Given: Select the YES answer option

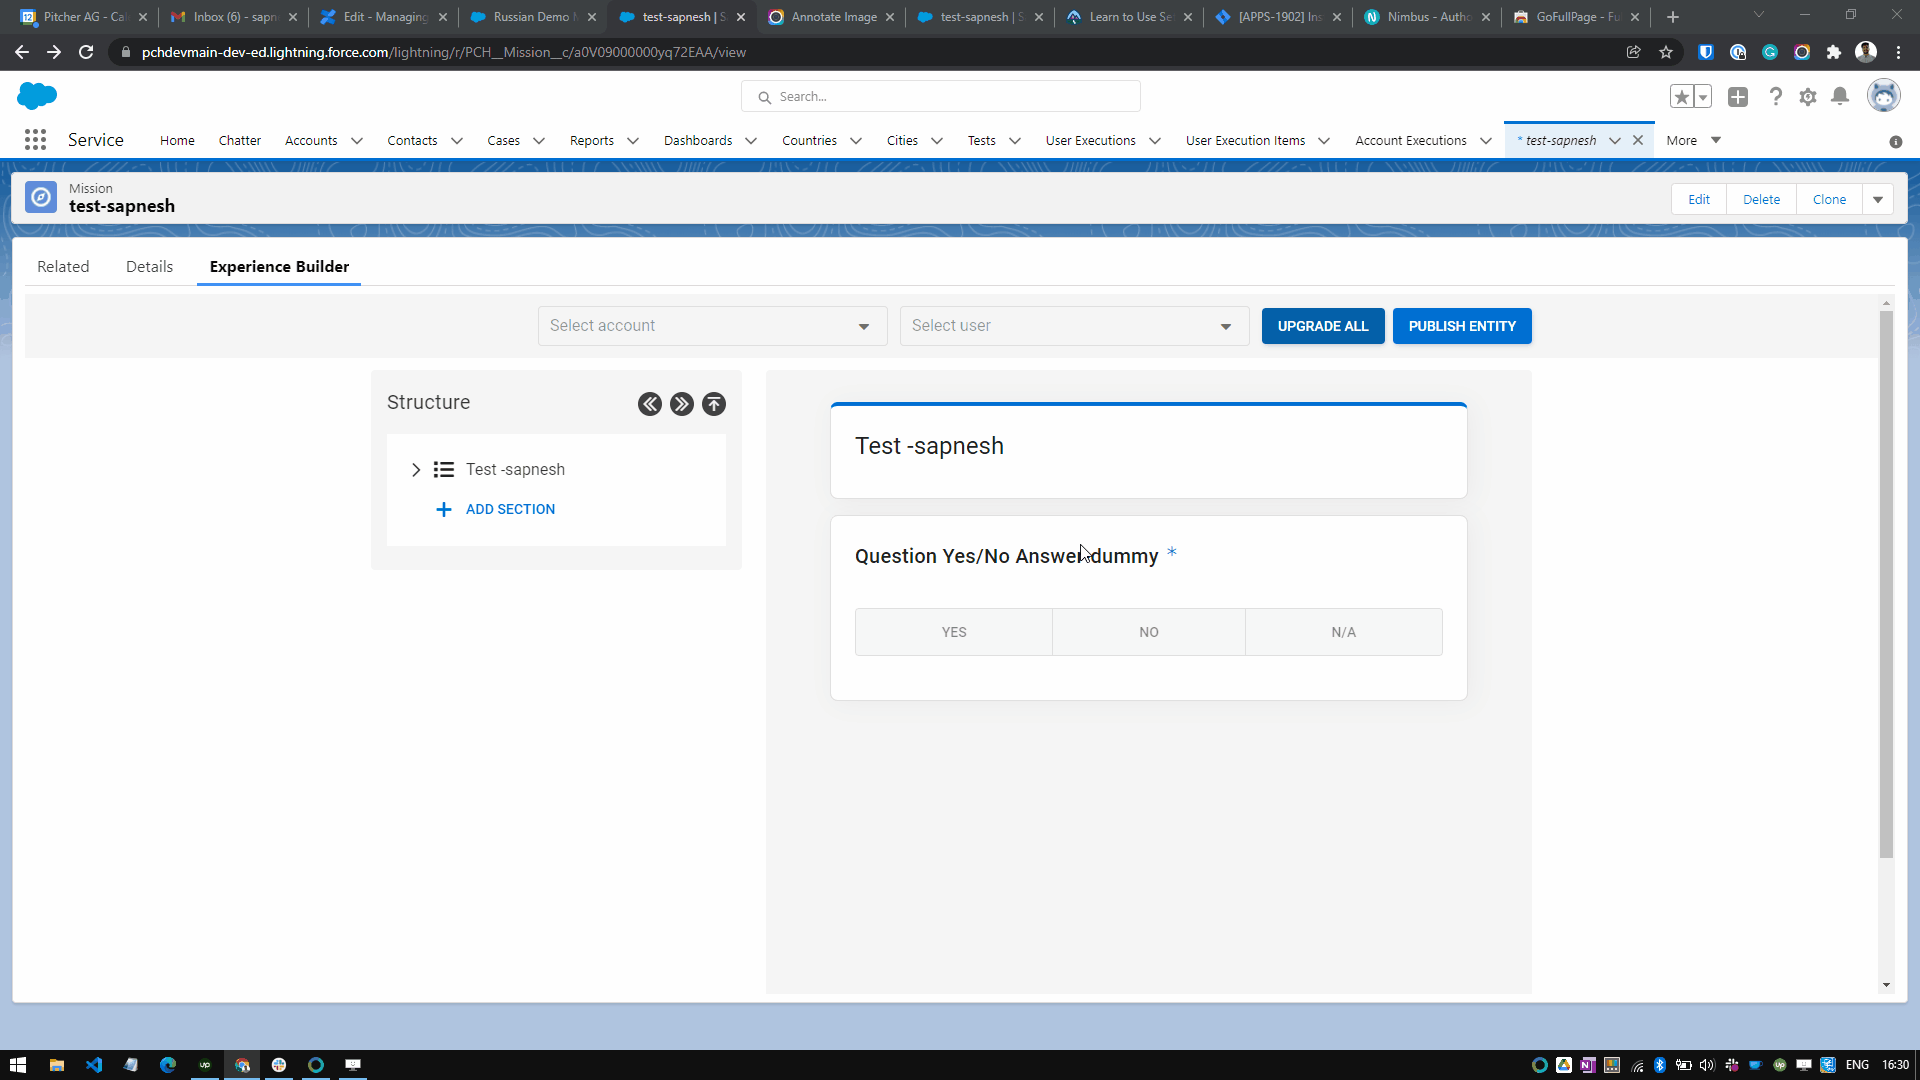Looking at the screenshot, I should pyautogui.click(x=953, y=632).
